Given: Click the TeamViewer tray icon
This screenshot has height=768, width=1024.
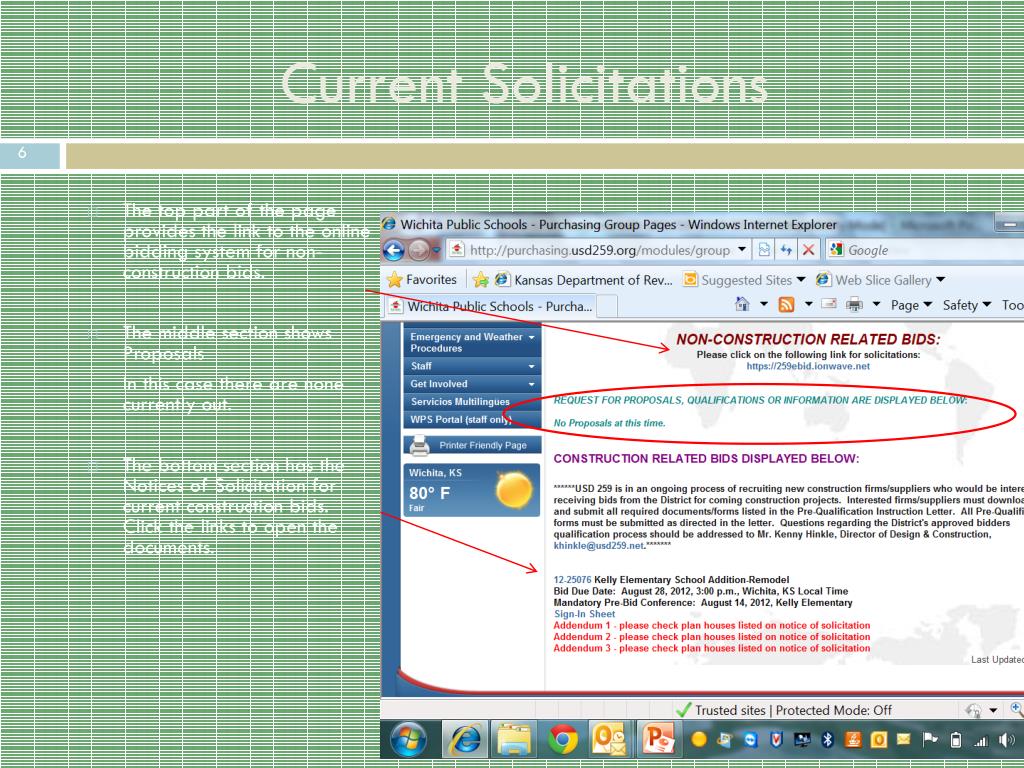Looking at the screenshot, I should tap(751, 739).
